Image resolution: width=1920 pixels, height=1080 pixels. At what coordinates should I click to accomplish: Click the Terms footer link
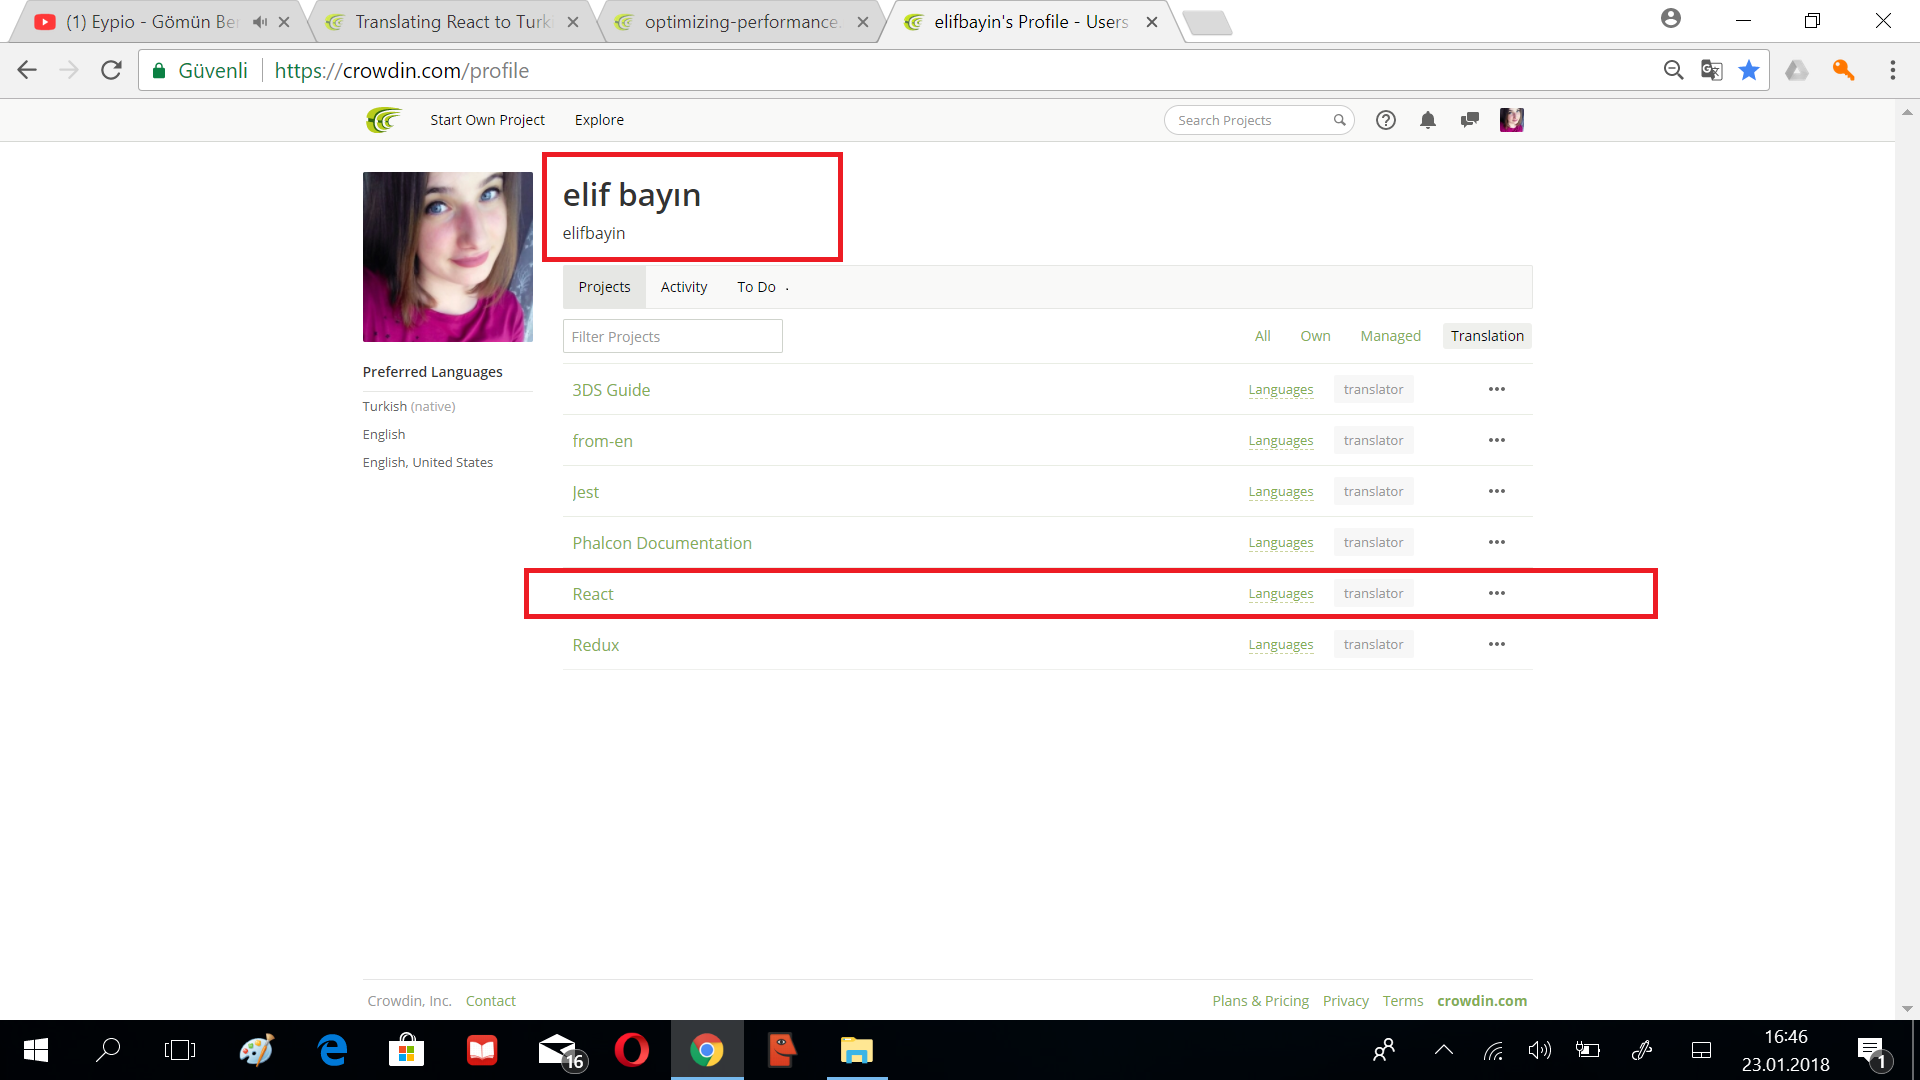tap(1403, 1001)
